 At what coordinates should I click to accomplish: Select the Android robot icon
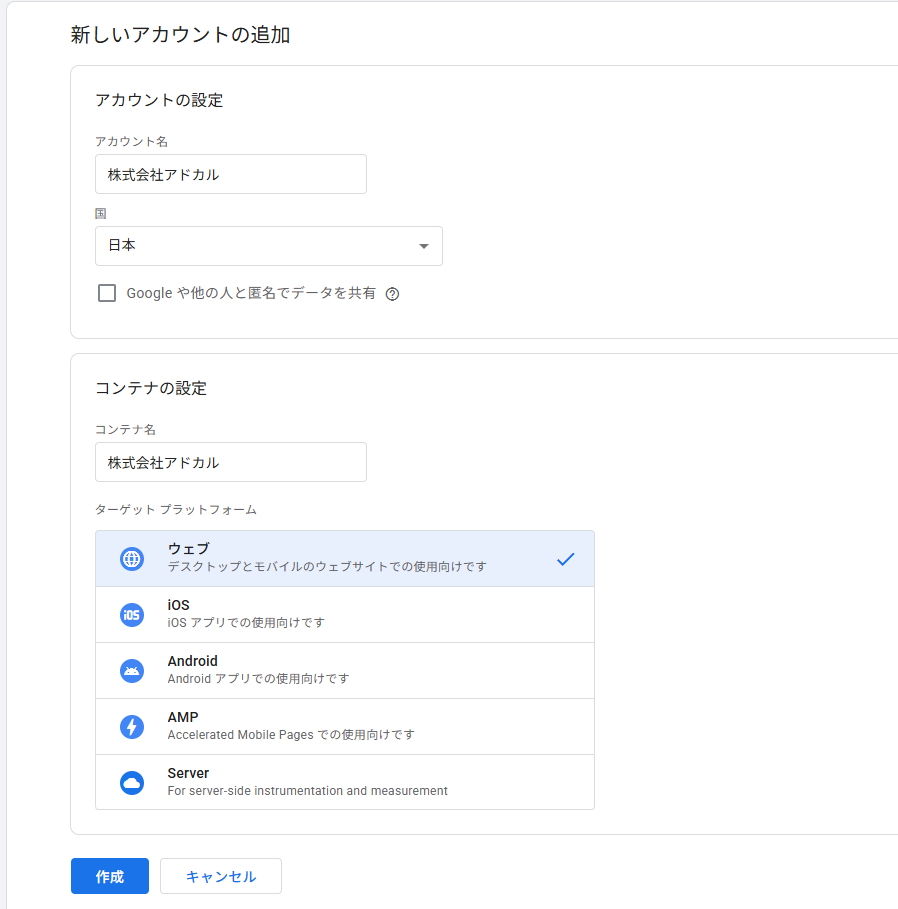131,671
